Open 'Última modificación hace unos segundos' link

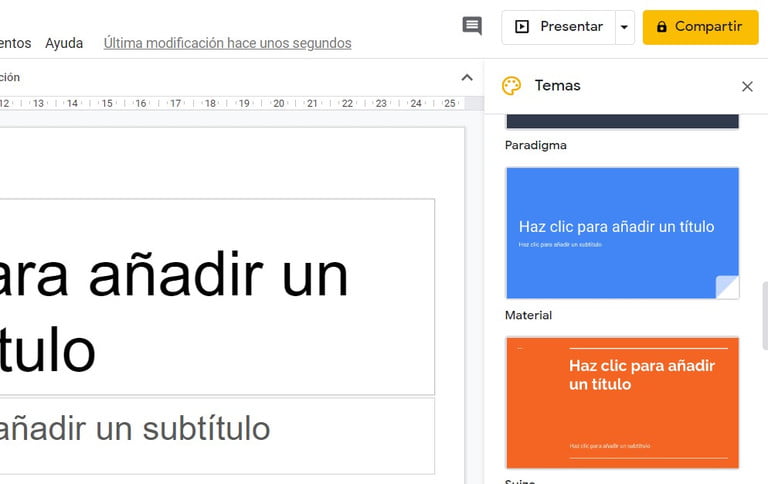227,43
